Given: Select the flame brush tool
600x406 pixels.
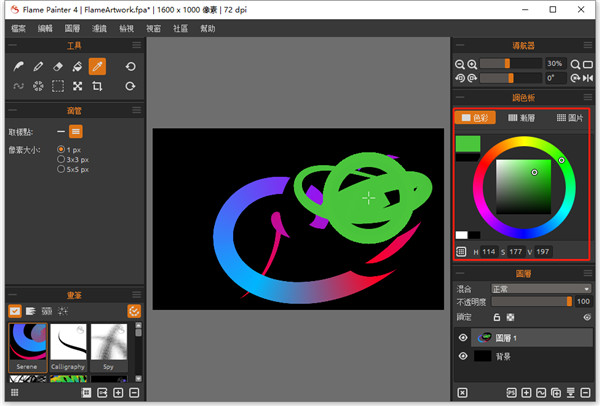Looking at the screenshot, I should click(18, 66).
